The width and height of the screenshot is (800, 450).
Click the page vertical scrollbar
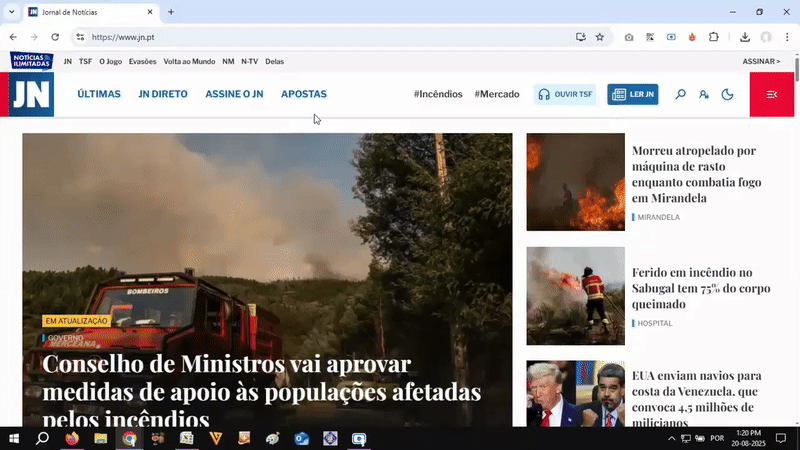795,250
